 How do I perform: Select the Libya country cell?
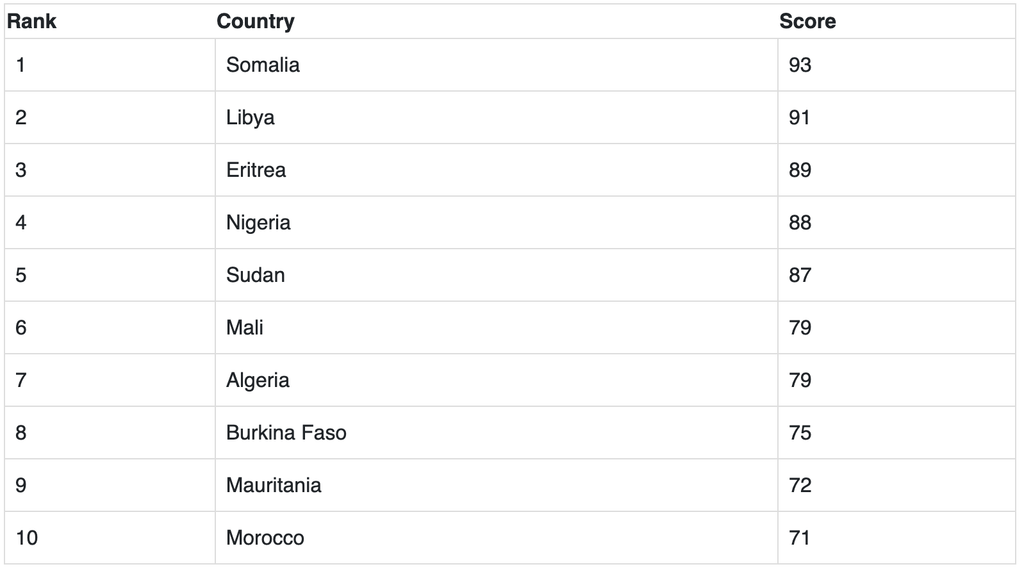pyautogui.click(x=250, y=118)
